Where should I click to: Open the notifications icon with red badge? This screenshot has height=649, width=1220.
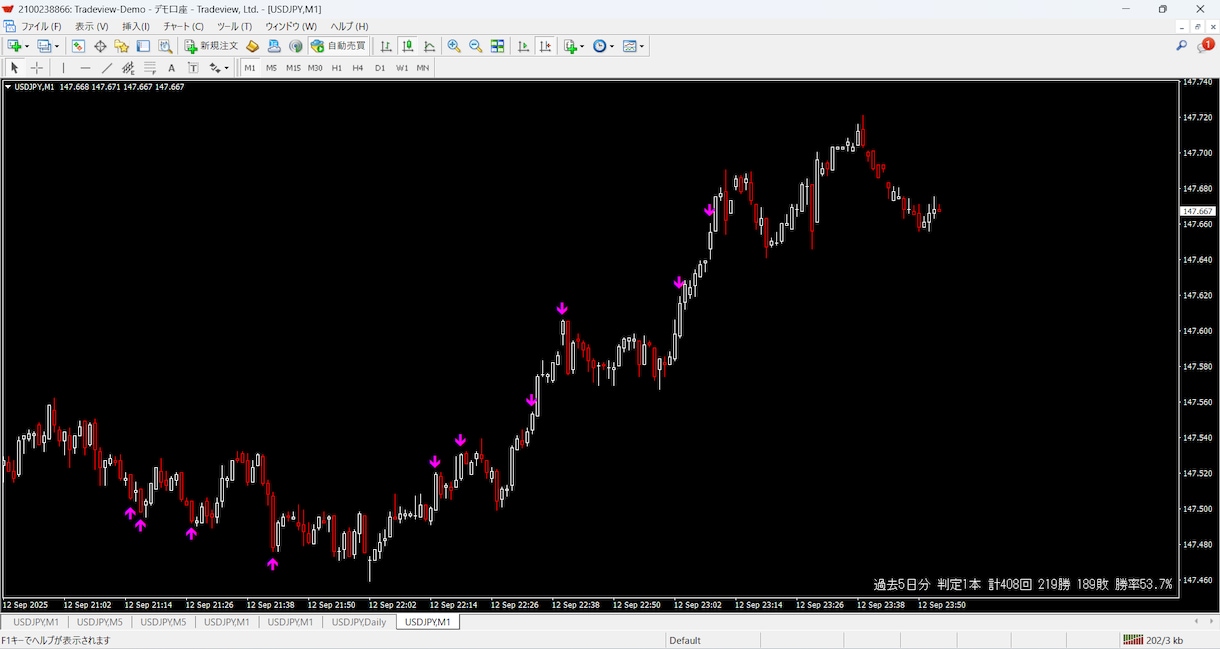[x=1205, y=46]
